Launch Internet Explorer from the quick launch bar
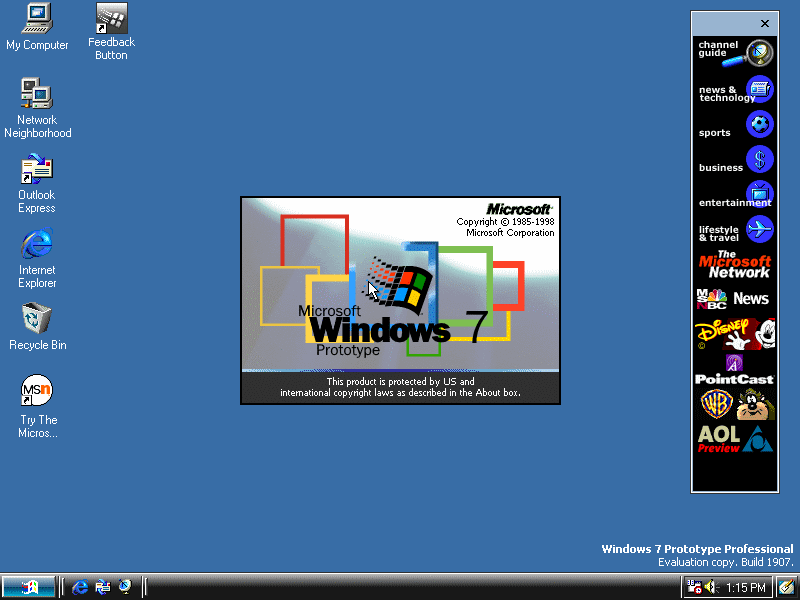 click(80, 587)
